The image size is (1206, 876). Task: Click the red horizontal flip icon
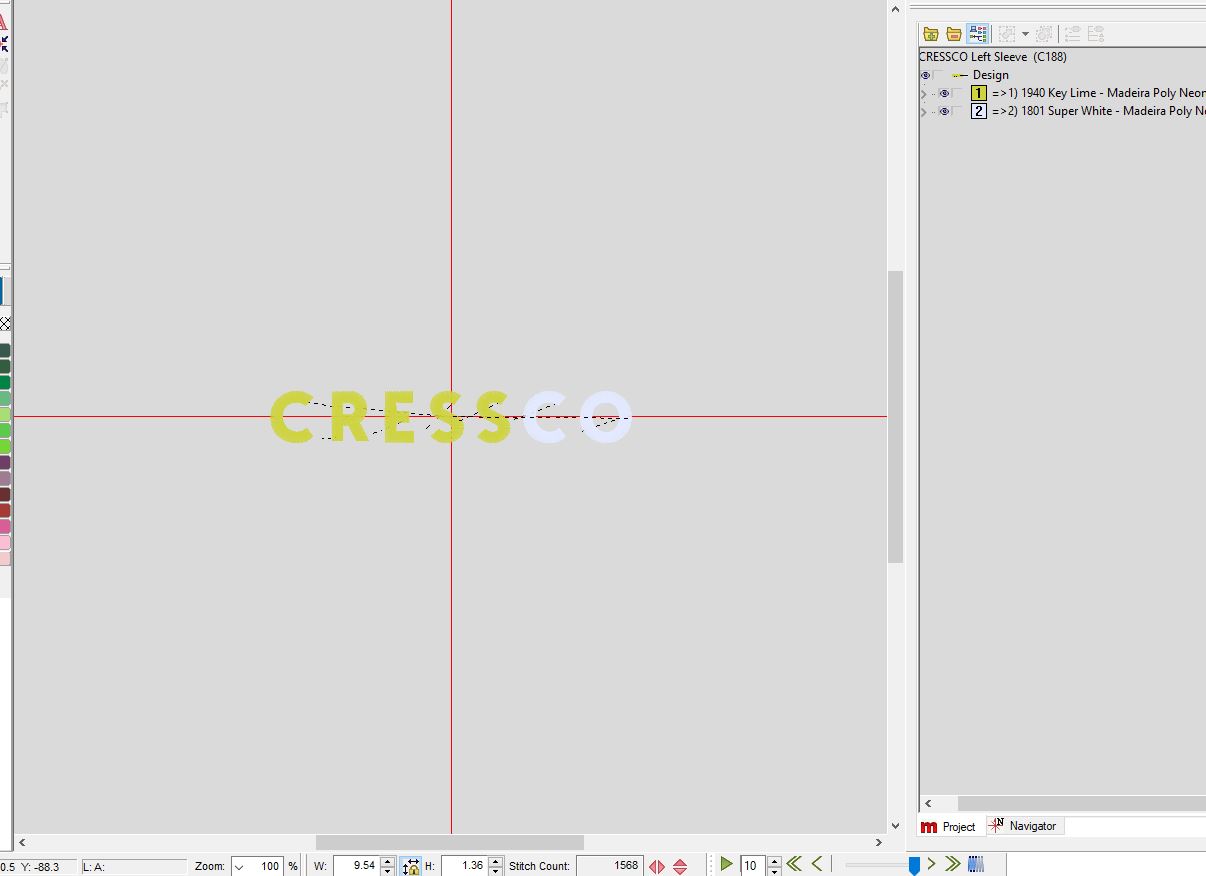click(657, 866)
